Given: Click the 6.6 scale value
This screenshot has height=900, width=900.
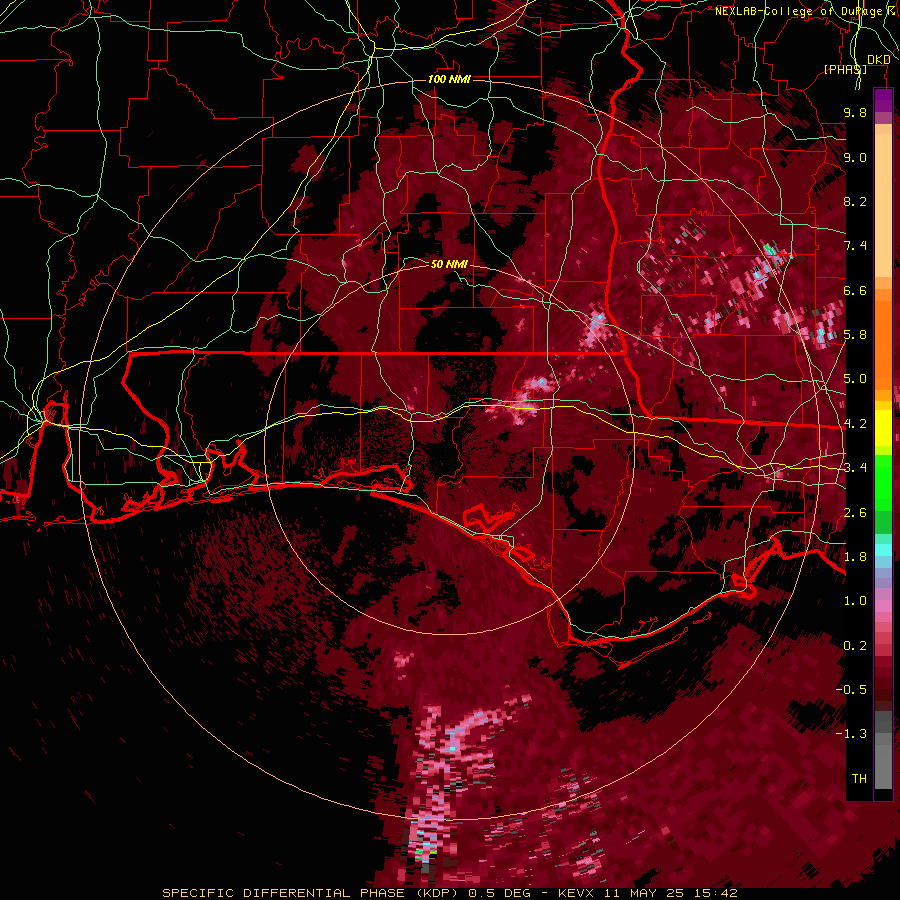Looking at the screenshot, I should point(855,290).
